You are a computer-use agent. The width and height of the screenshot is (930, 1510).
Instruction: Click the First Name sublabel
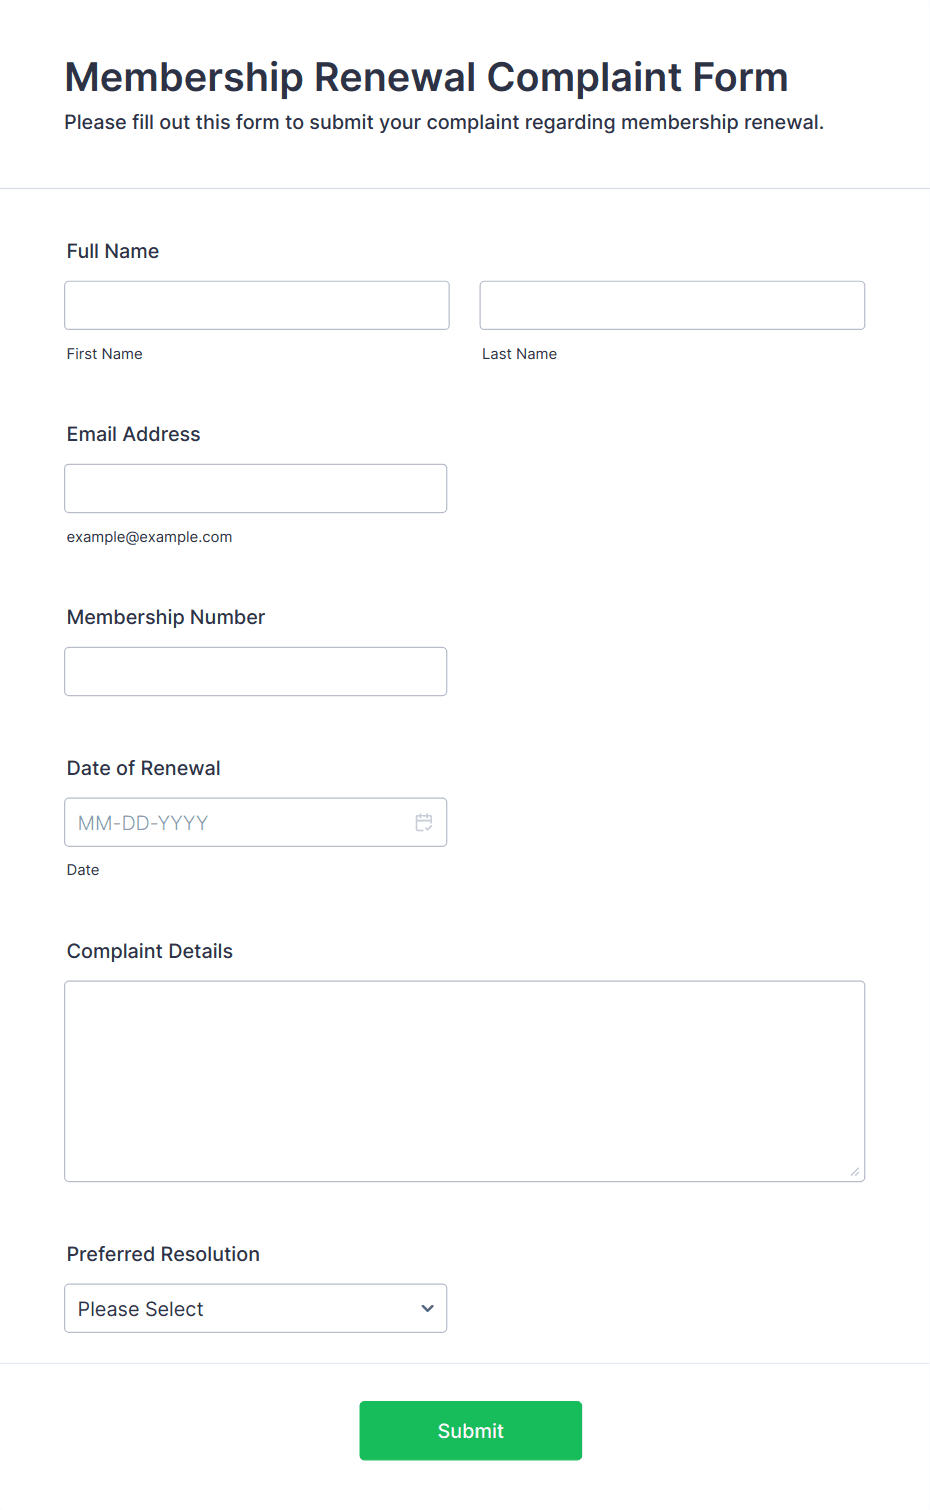pos(105,354)
